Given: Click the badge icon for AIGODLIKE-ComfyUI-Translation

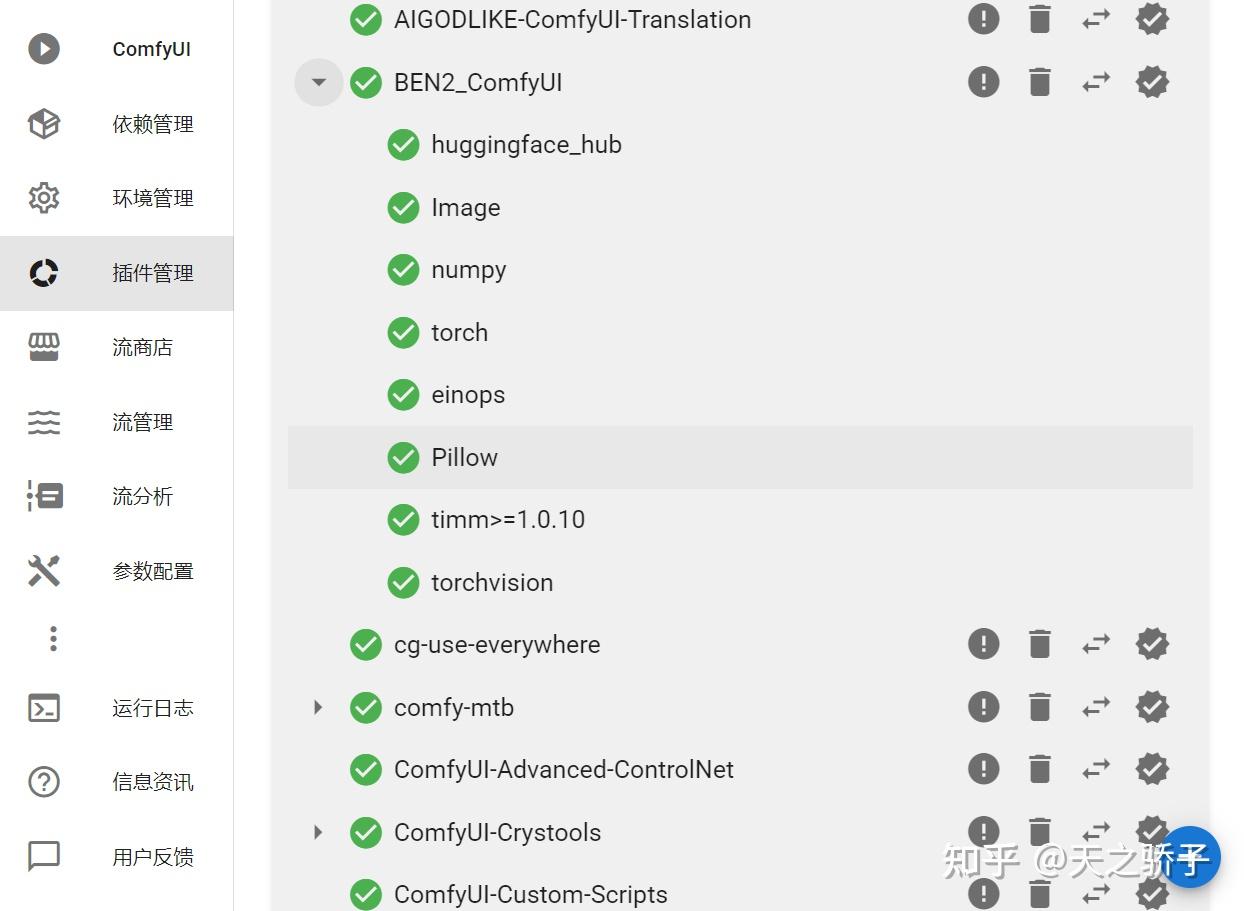Looking at the screenshot, I should click(x=1151, y=19).
